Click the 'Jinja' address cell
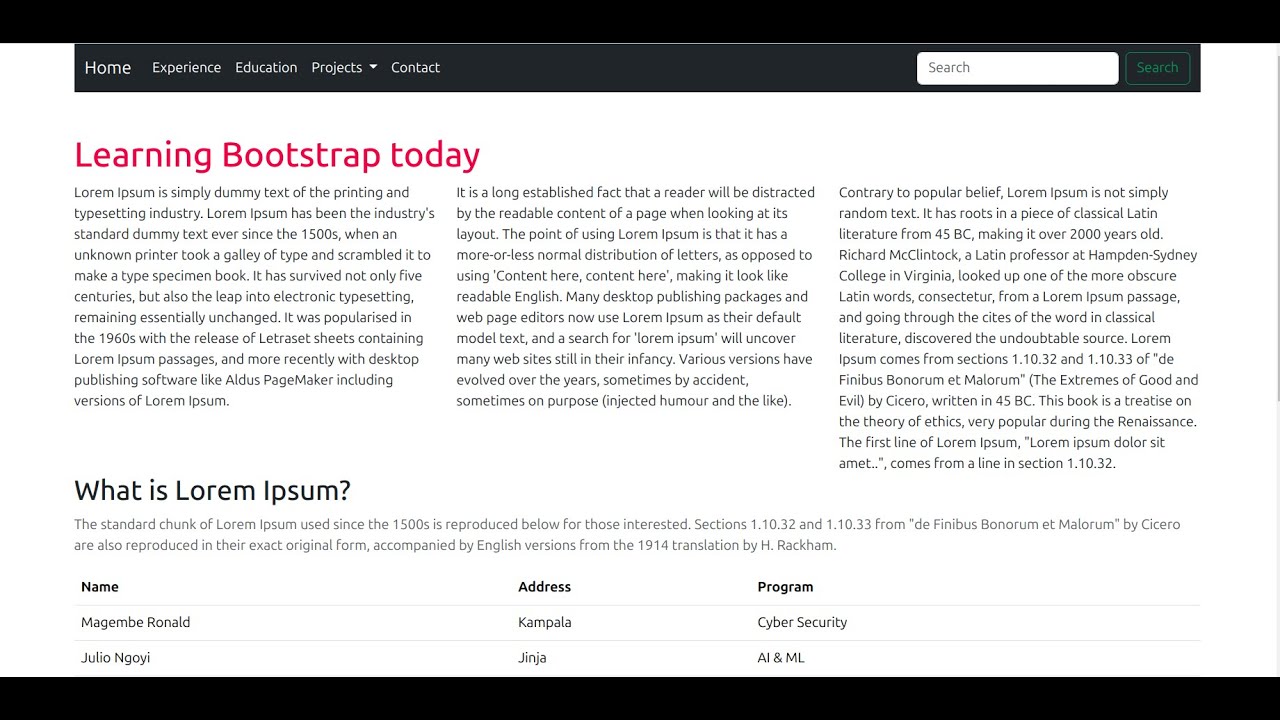This screenshot has width=1280, height=720. point(631,658)
